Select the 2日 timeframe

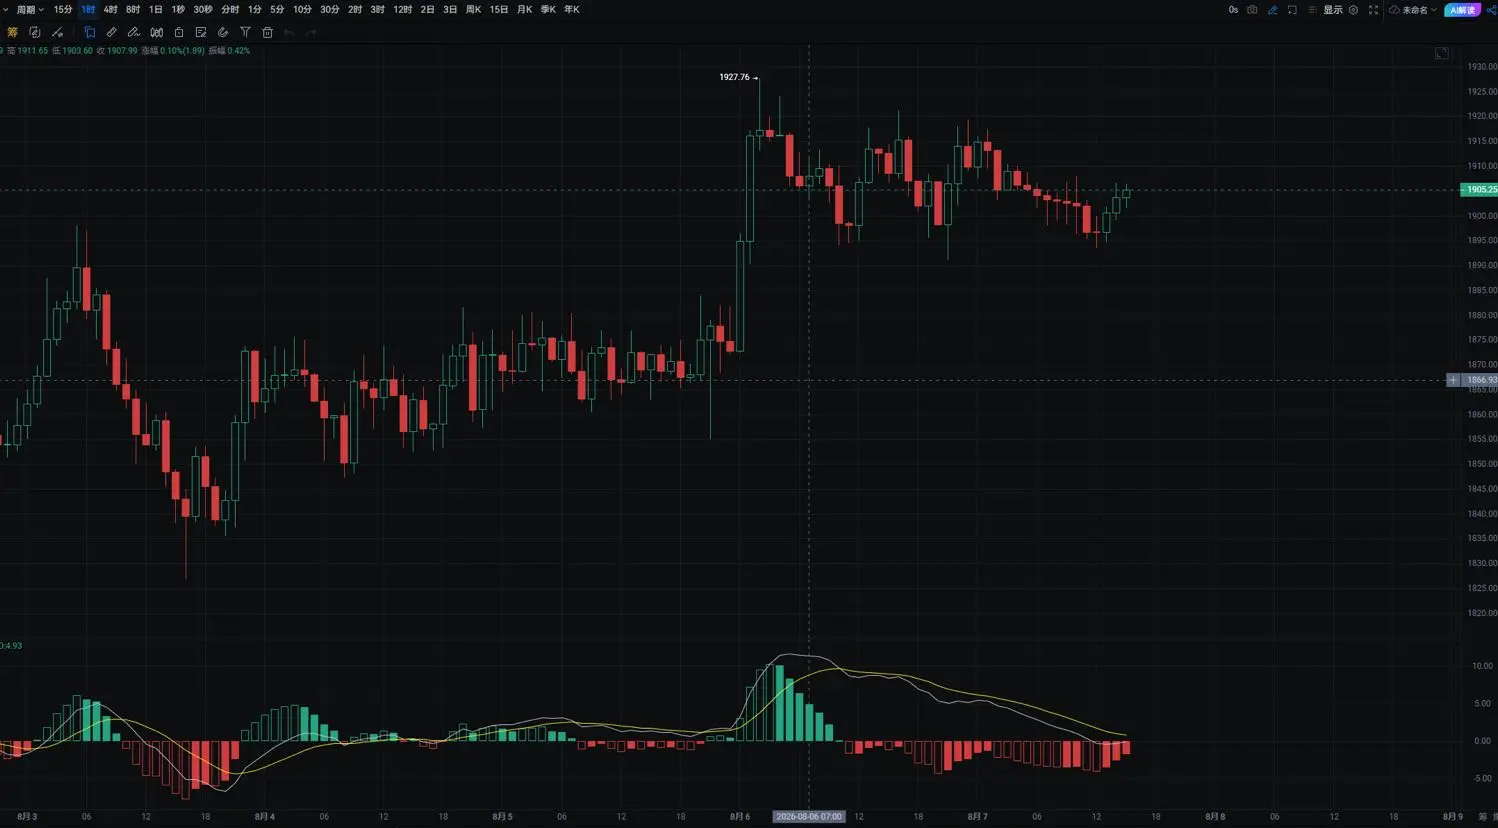coord(427,10)
